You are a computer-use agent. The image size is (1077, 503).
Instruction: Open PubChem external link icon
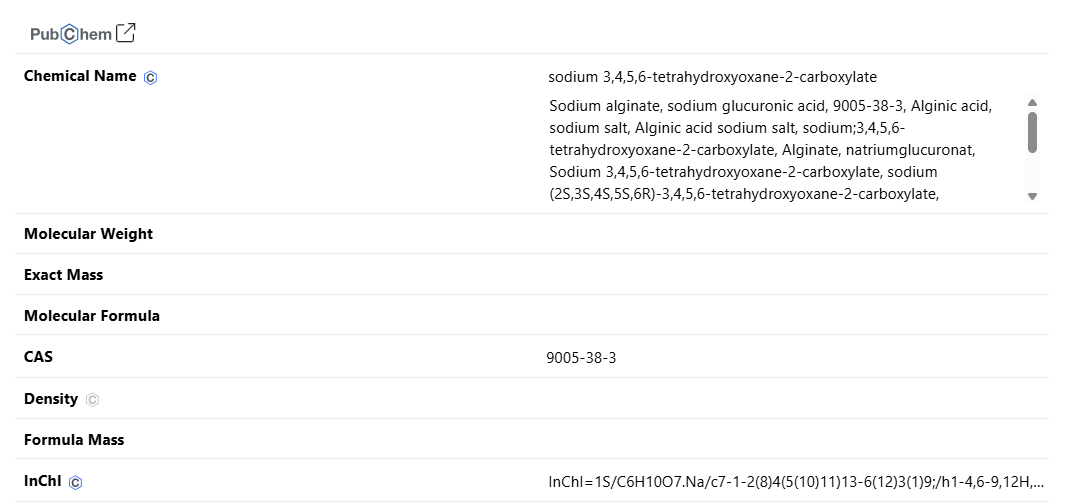click(x=126, y=33)
